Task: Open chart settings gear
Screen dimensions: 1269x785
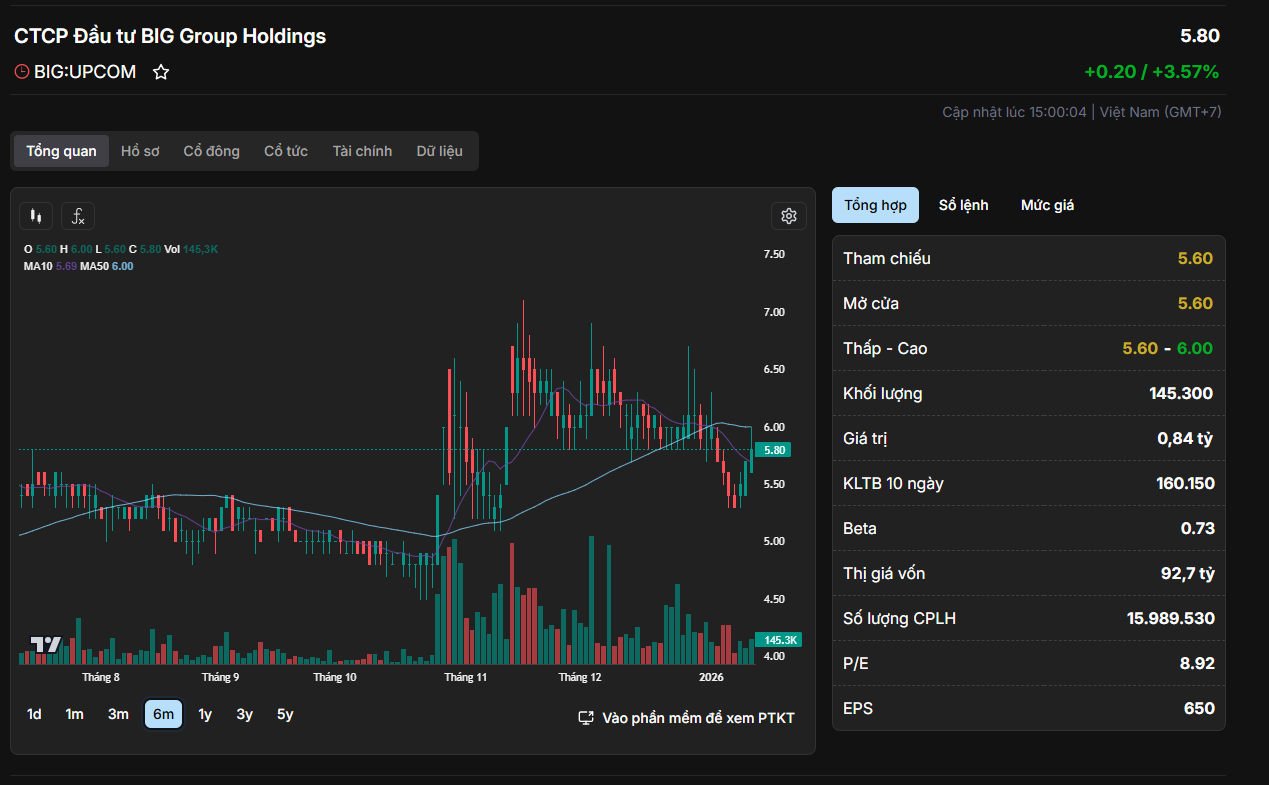Action: [x=788, y=216]
